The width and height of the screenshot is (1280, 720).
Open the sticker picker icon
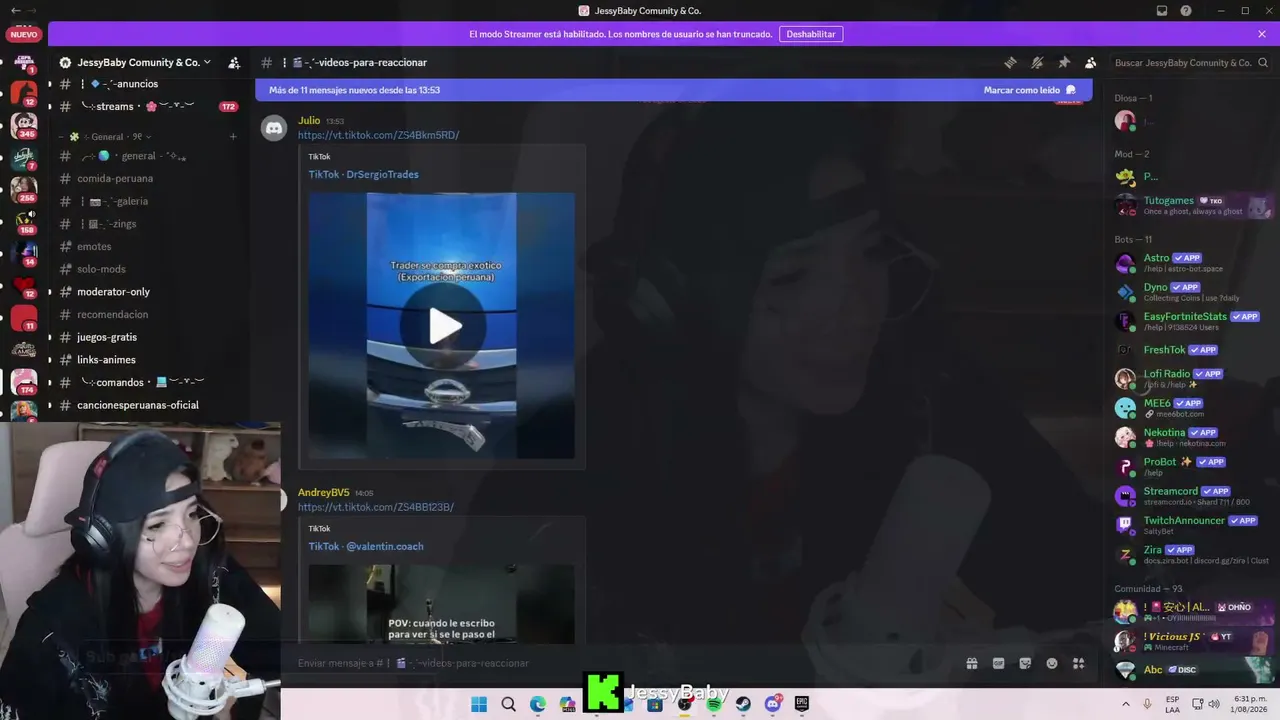point(1025,663)
